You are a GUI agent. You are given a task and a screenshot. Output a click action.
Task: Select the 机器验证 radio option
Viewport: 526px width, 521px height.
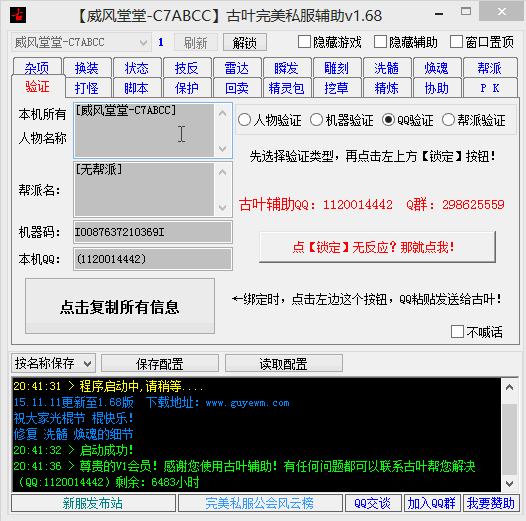tap(316, 120)
